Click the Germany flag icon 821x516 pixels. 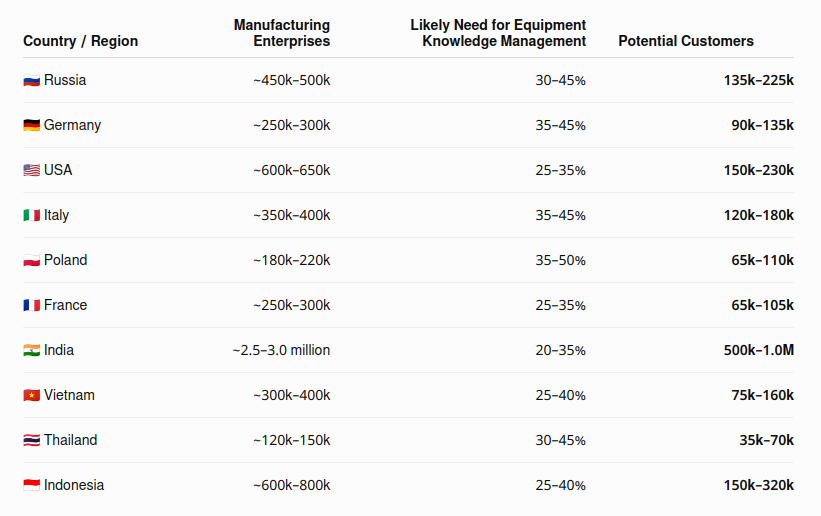pos(31,126)
